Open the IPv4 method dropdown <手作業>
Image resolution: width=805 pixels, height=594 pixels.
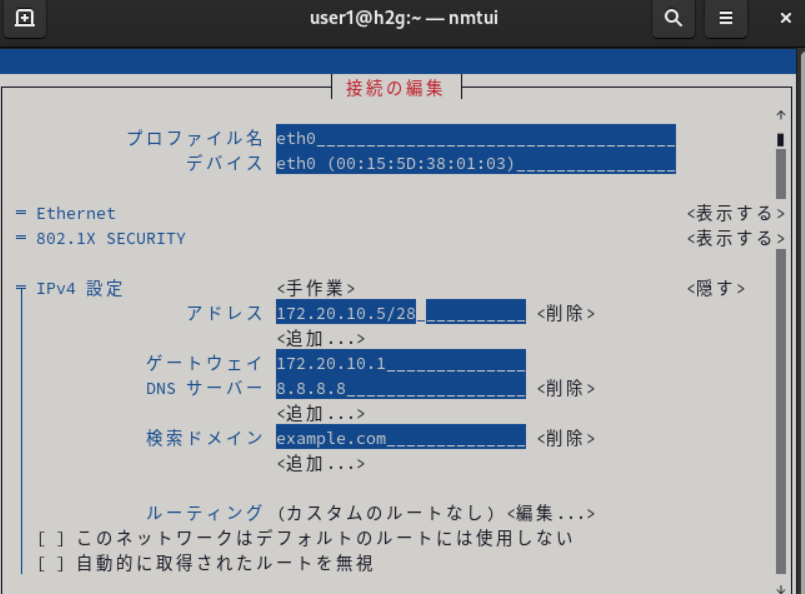[316, 289]
